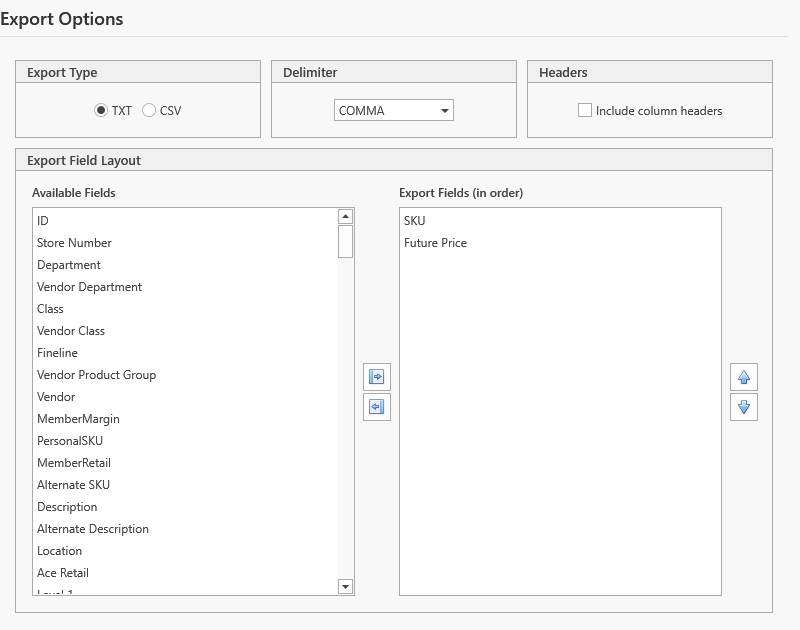Move export field down in order
Screen dimensions: 800x630
pyautogui.click(x=743, y=407)
